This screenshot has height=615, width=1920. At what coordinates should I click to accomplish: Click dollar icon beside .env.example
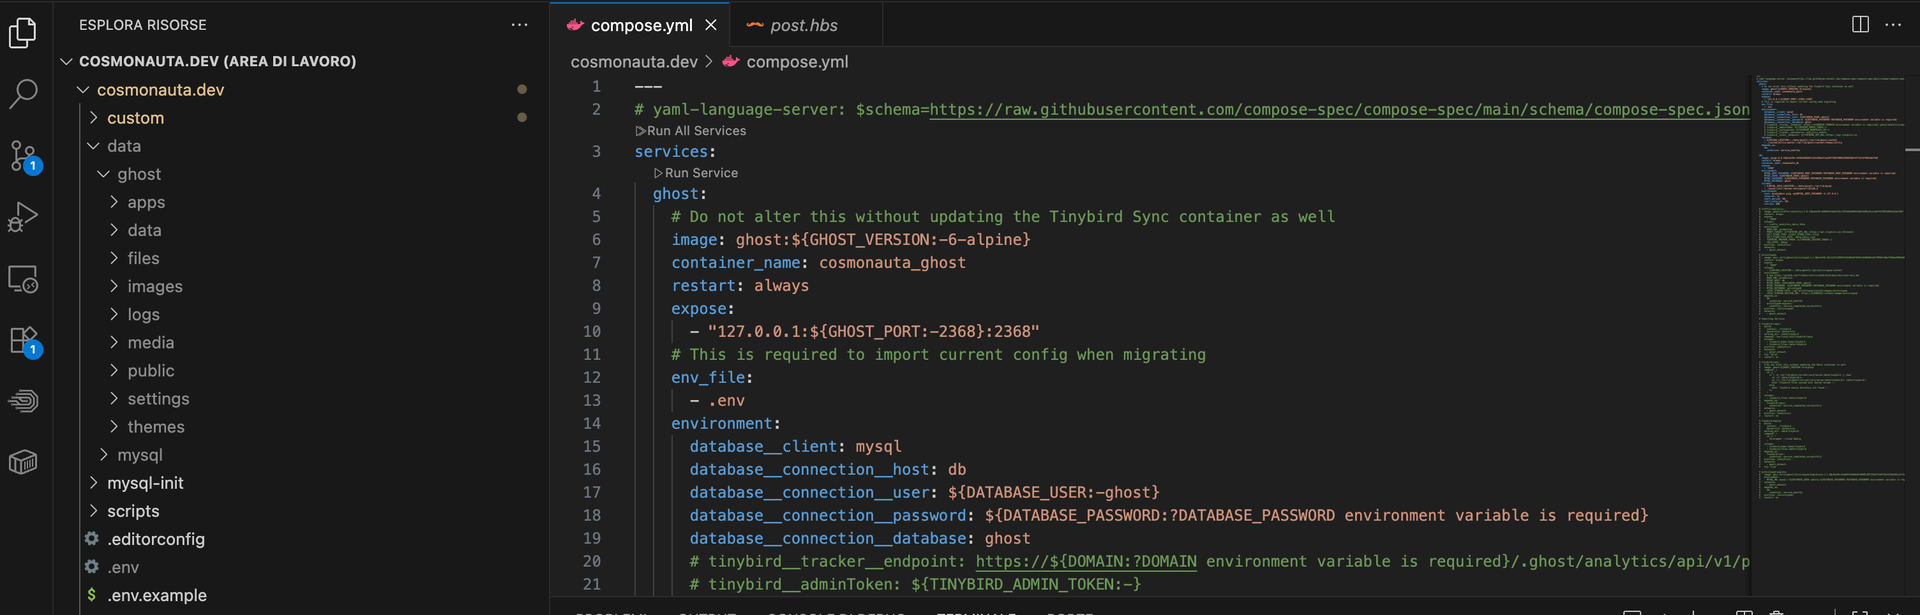tap(92, 595)
